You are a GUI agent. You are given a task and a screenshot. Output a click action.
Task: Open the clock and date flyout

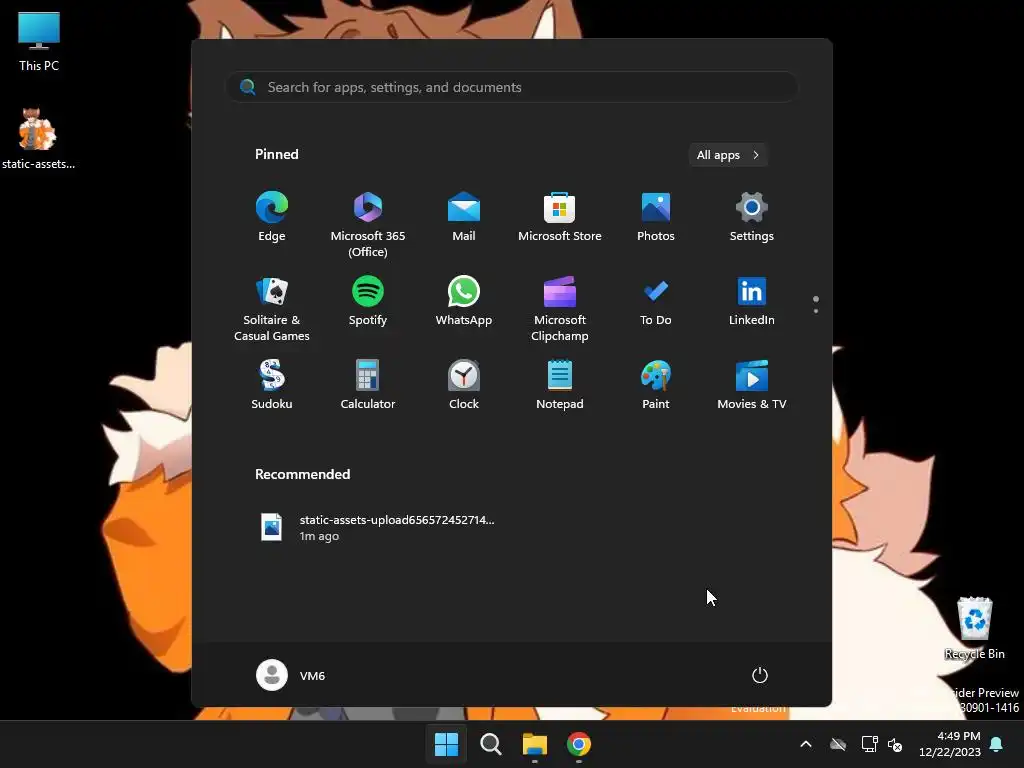pyautogui.click(x=950, y=744)
